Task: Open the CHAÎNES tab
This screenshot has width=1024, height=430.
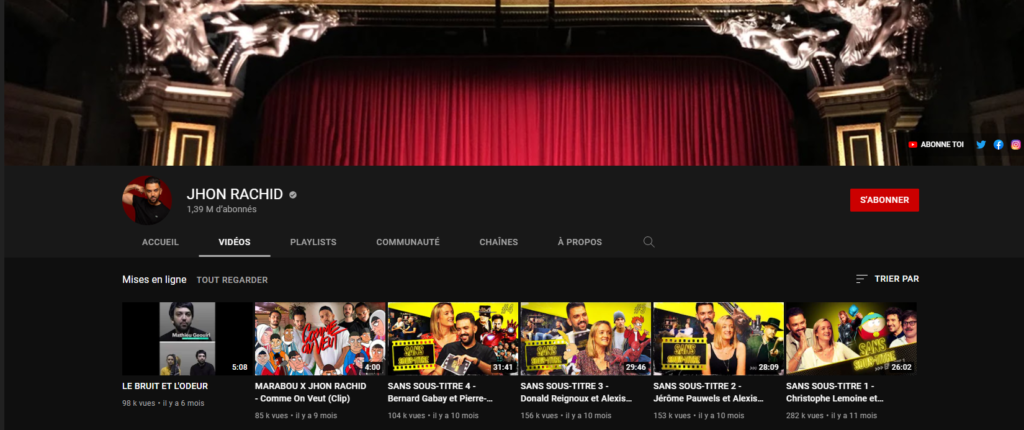Action: click(x=498, y=242)
